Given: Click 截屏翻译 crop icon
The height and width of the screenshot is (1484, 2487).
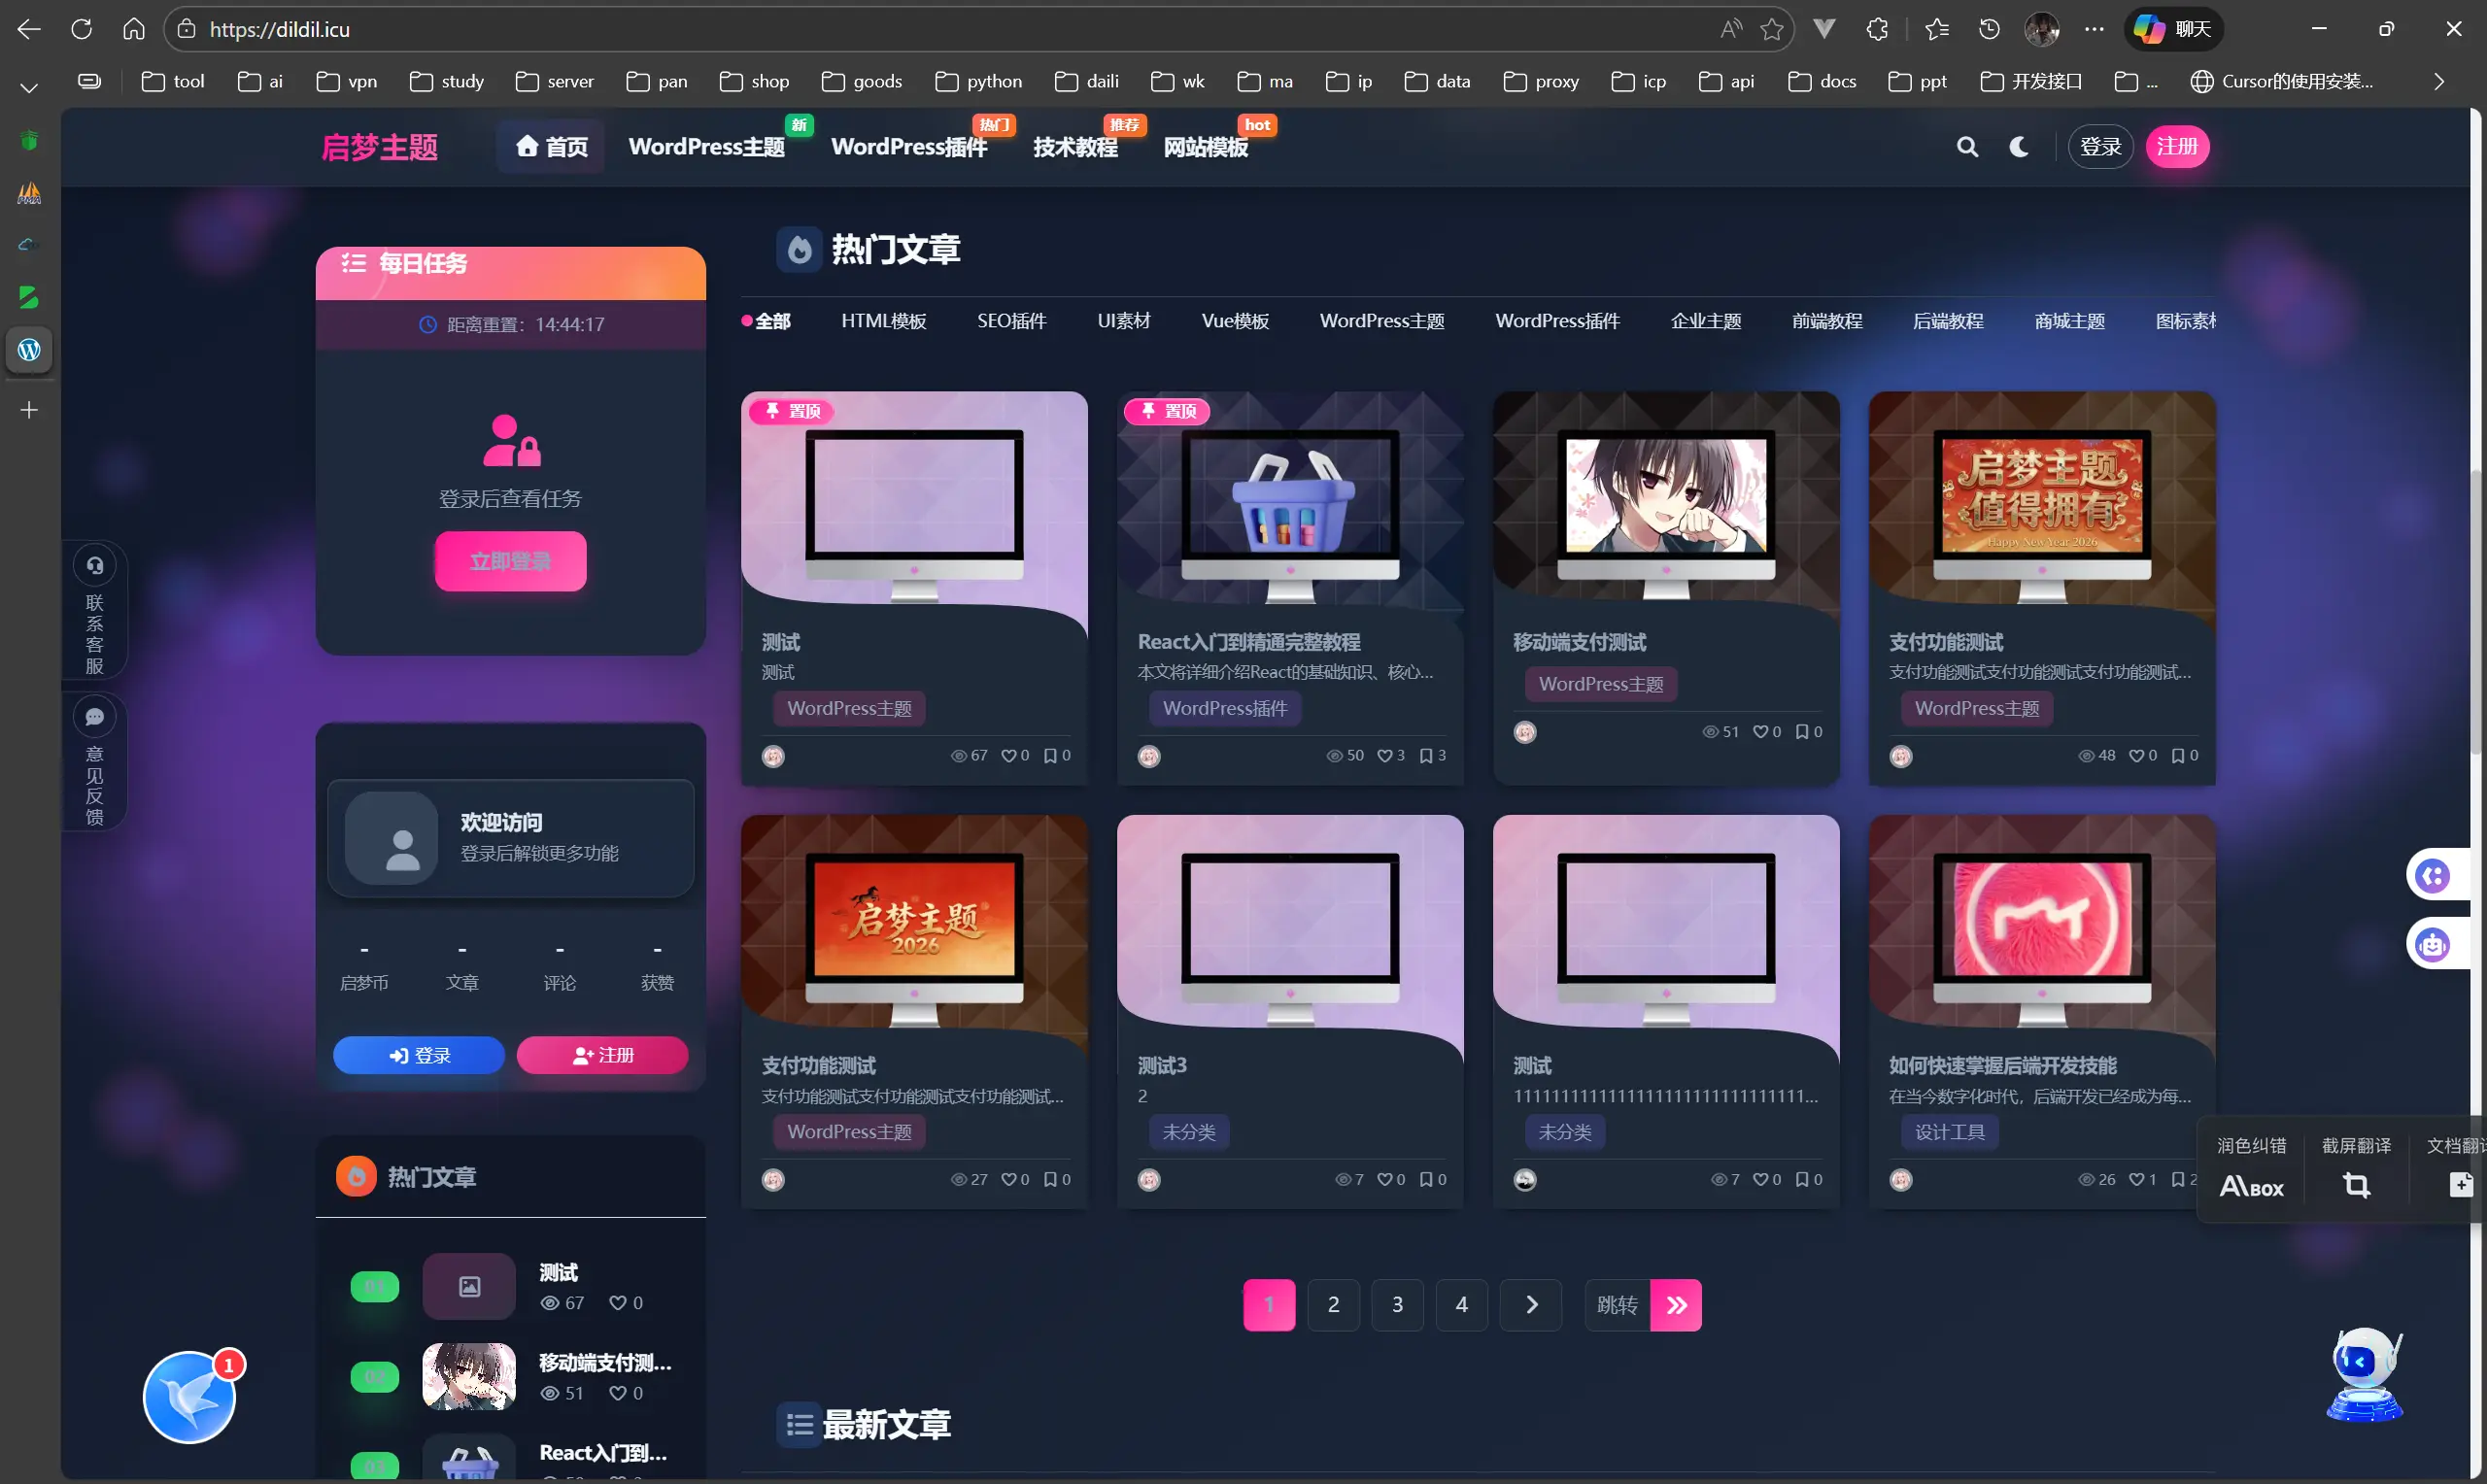Looking at the screenshot, I should [x=2356, y=1186].
